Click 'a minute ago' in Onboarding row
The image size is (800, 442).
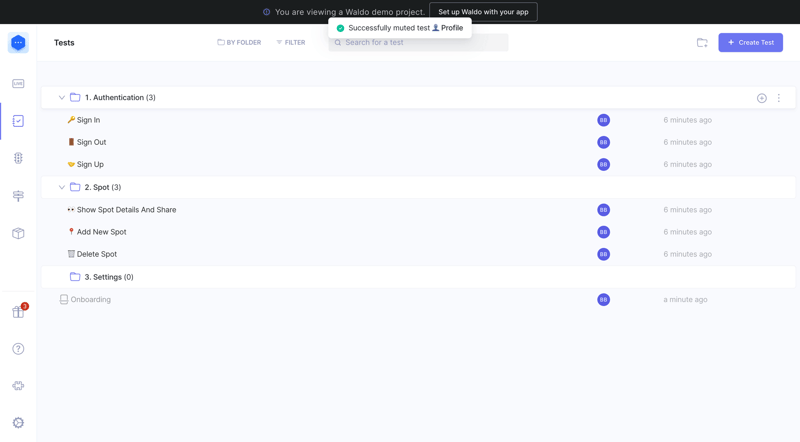point(685,300)
